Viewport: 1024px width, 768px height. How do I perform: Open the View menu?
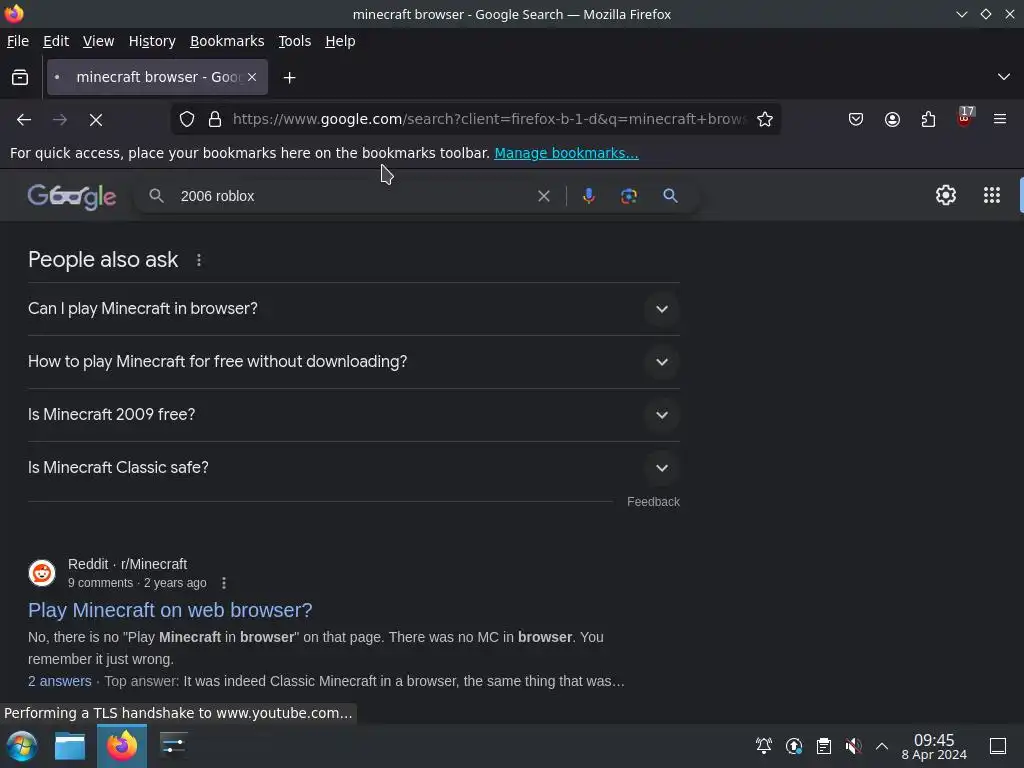coord(99,41)
